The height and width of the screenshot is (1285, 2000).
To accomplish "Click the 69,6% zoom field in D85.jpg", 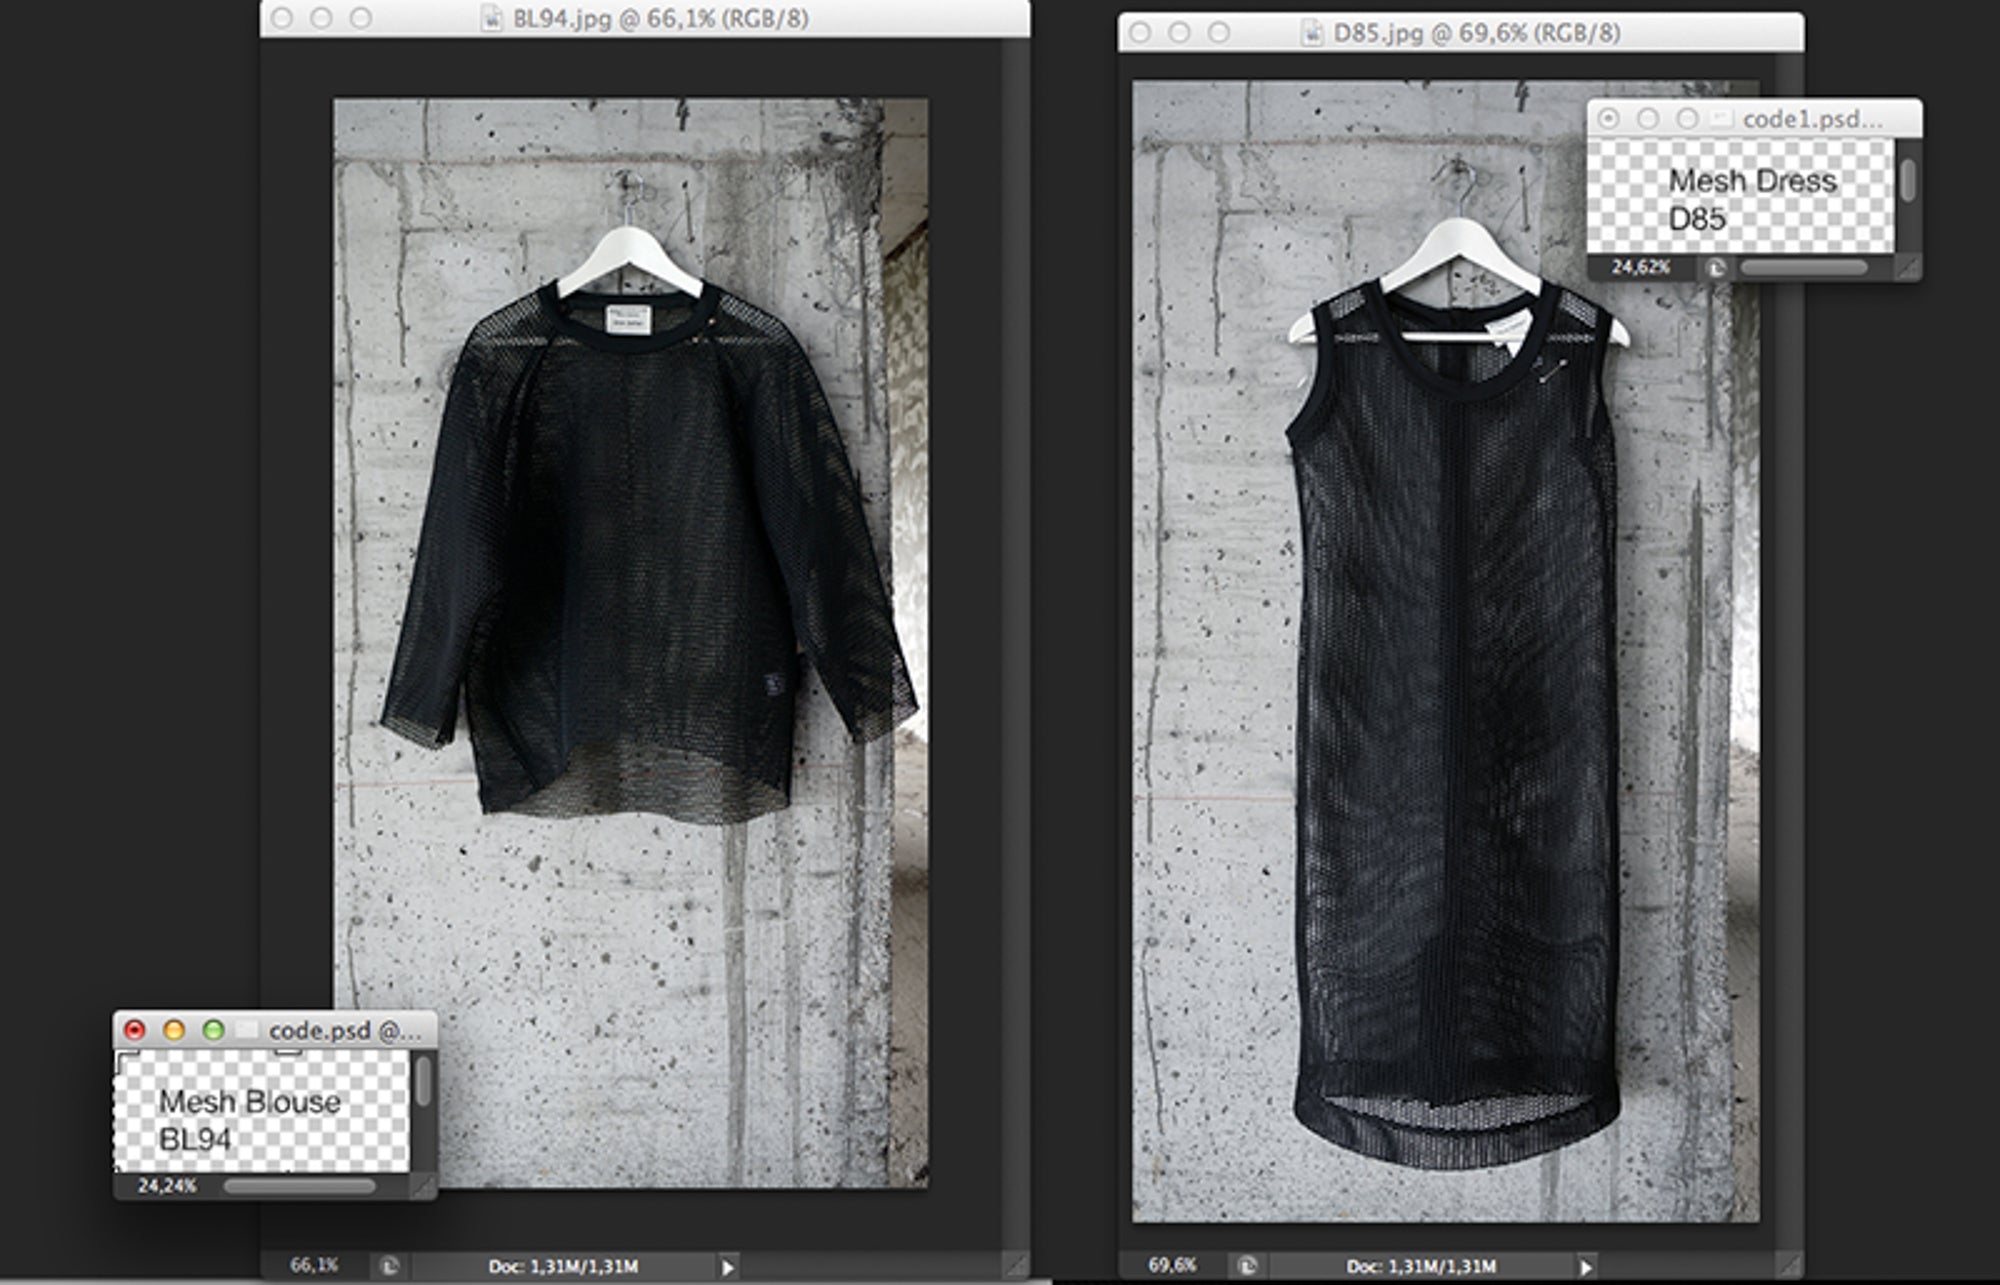I will click(x=1172, y=1266).
